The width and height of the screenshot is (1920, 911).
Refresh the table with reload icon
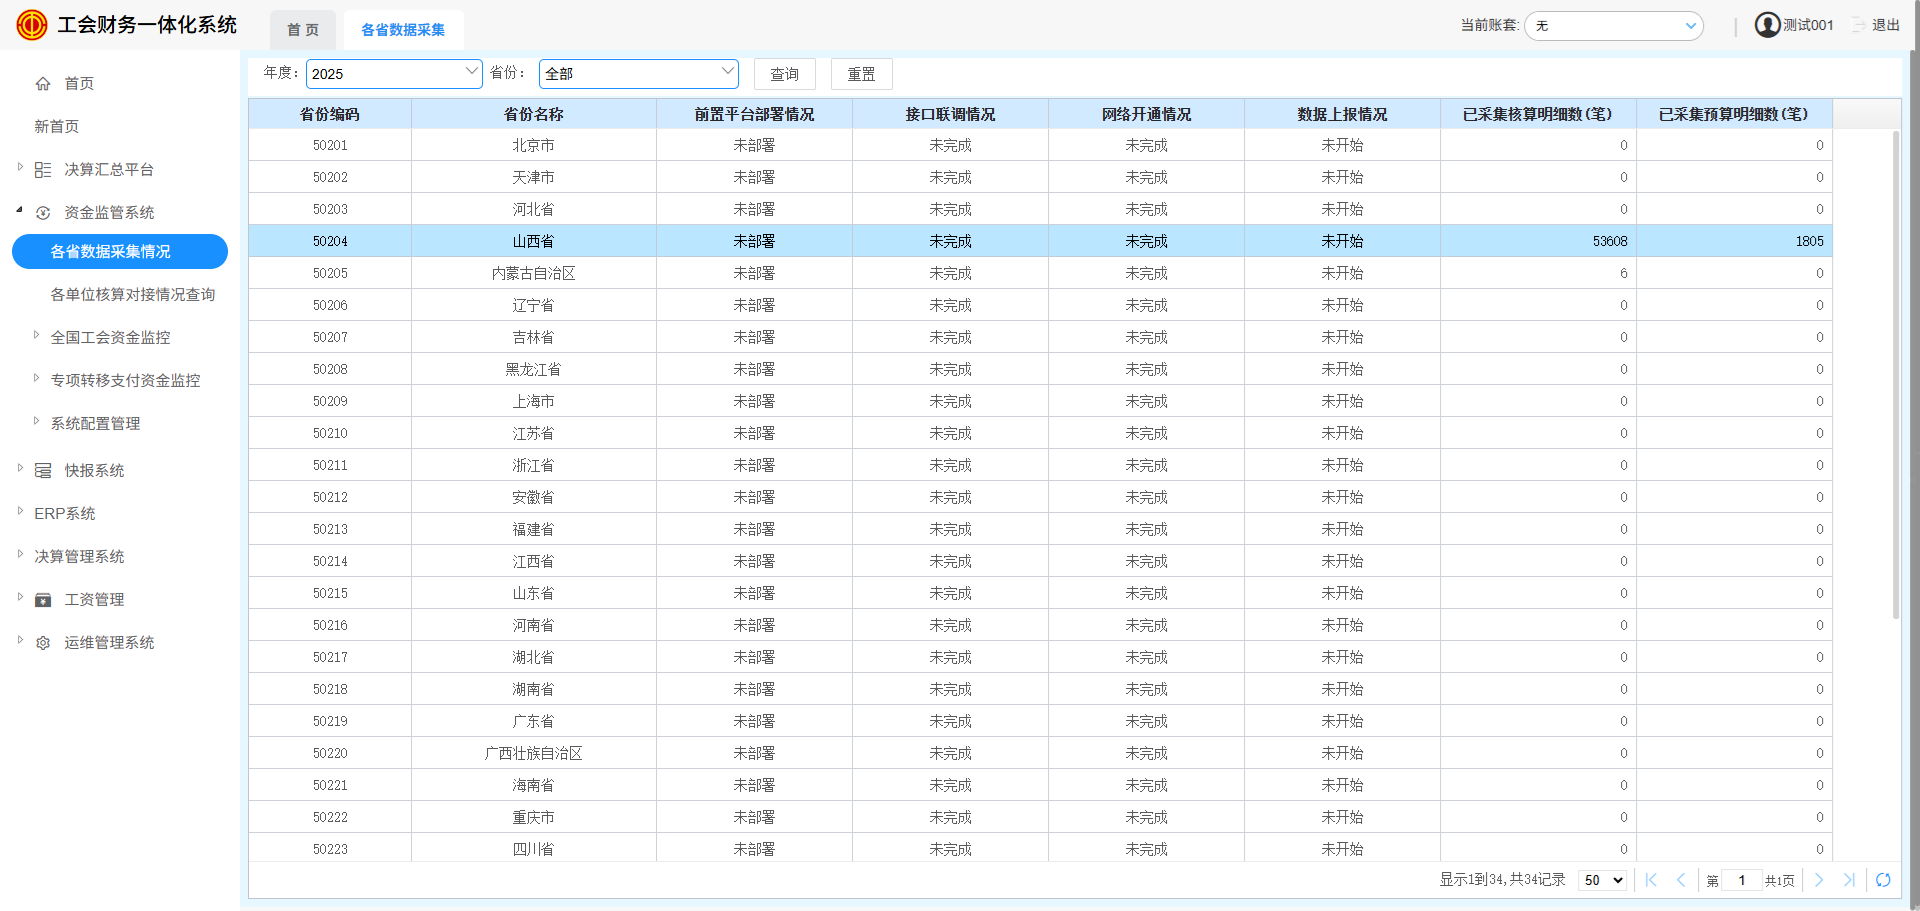click(x=1883, y=880)
